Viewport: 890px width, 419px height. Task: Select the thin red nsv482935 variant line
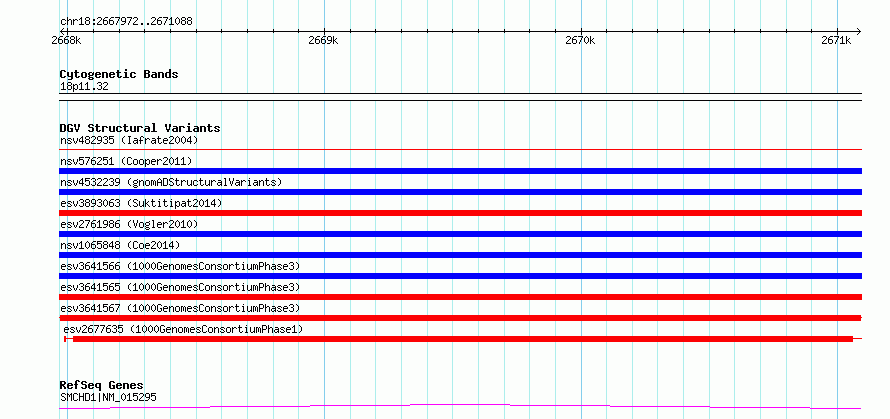[460, 150]
